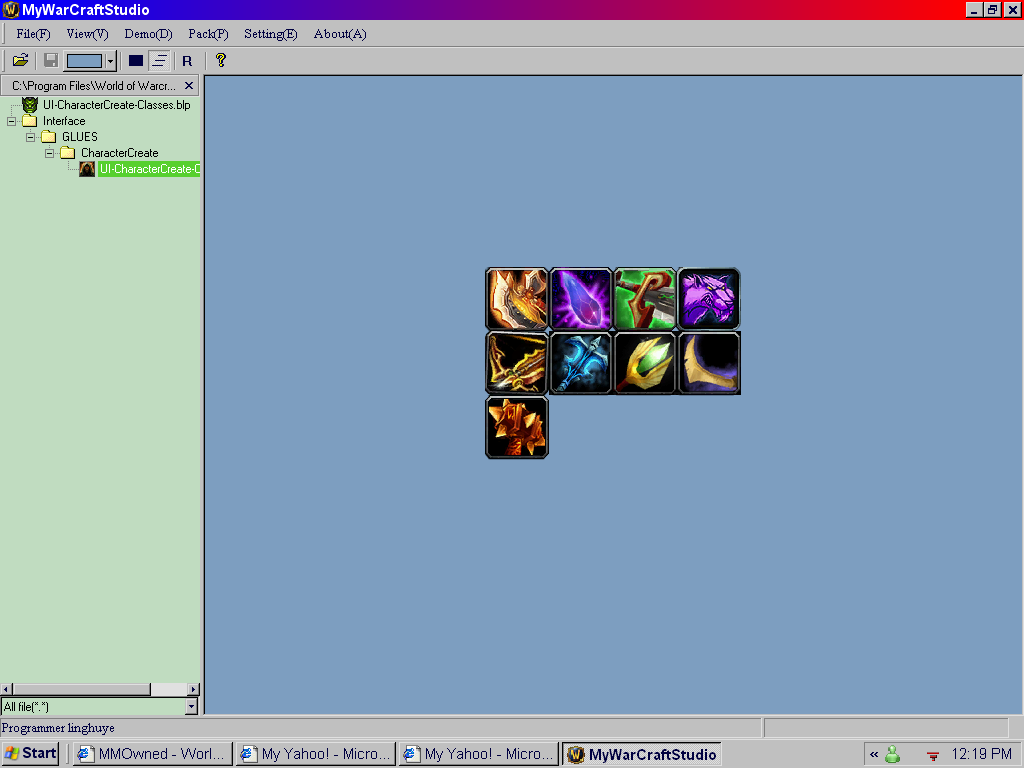Open the About(A) menu

pos(340,34)
